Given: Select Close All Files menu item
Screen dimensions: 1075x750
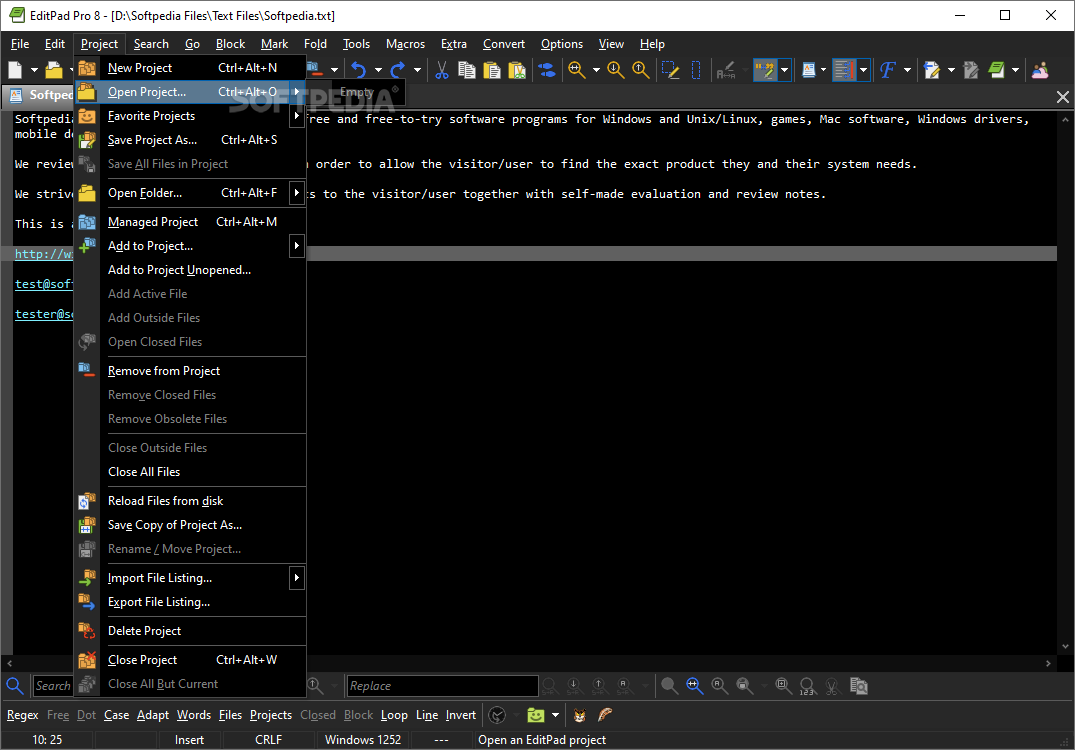Looking at the screenshot, I should tap(189, 472).
